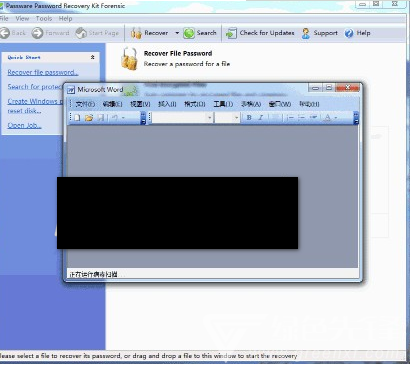
Task: Click the font color A icon in Word
Action: [328, 117]
